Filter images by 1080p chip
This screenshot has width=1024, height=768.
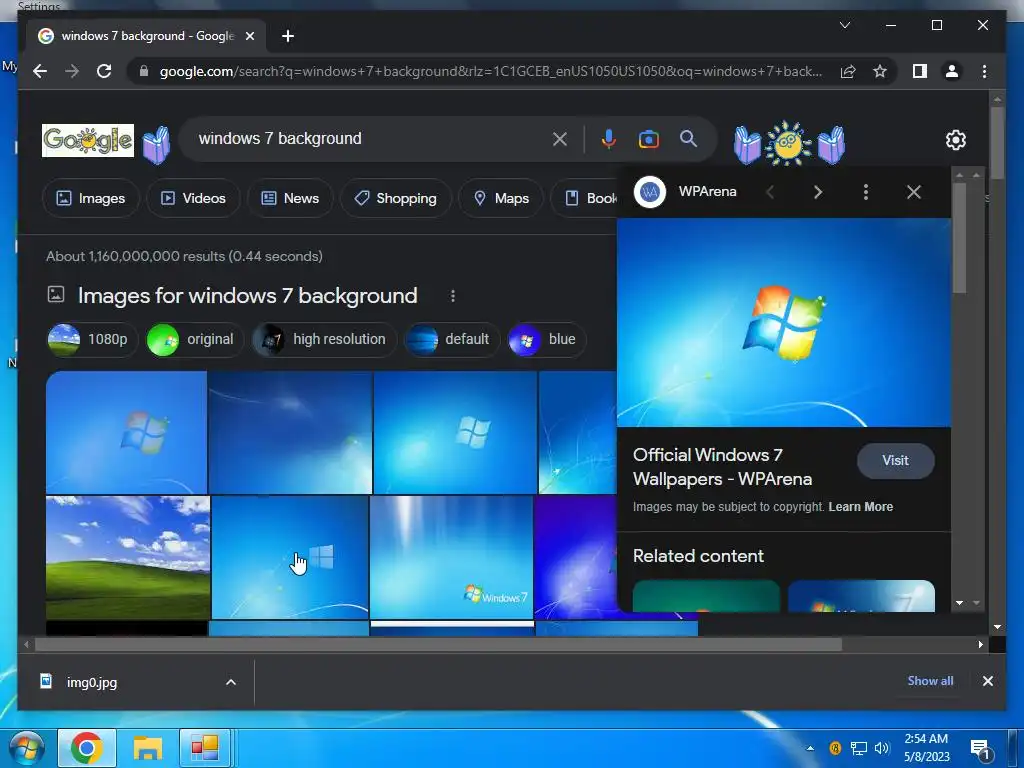(92, 340)
